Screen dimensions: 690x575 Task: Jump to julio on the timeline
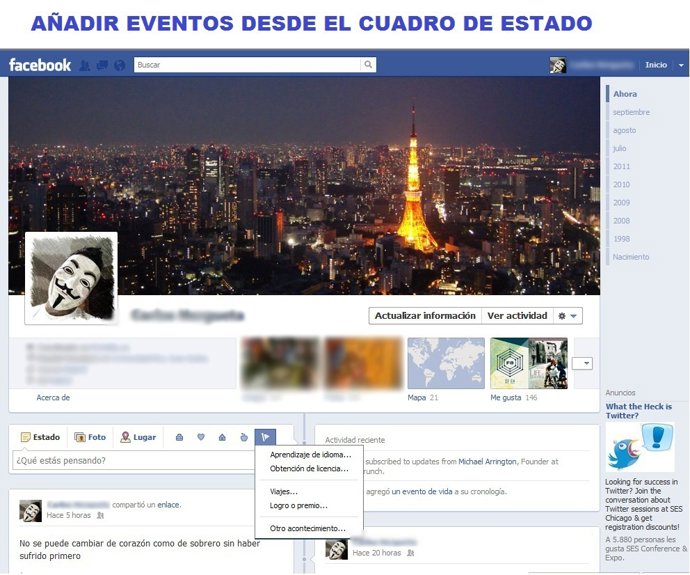point(619,148)
